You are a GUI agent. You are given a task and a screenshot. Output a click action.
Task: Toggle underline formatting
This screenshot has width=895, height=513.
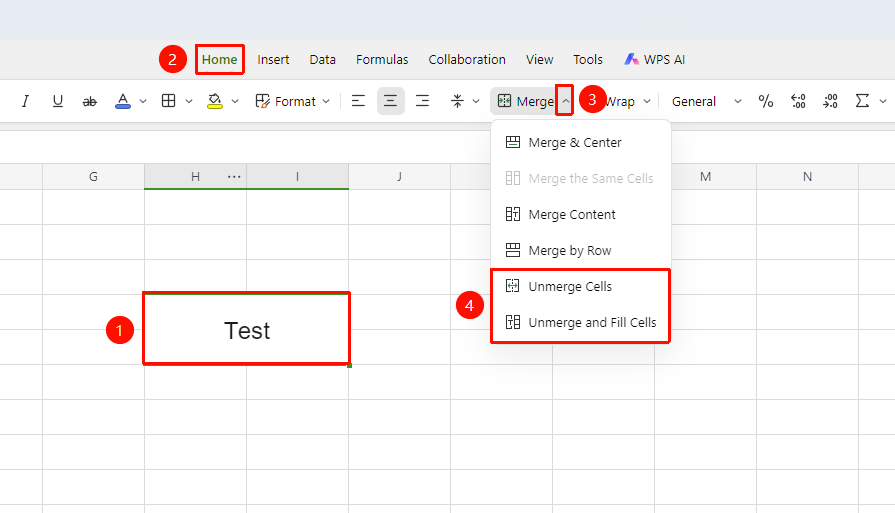(58, 102)
